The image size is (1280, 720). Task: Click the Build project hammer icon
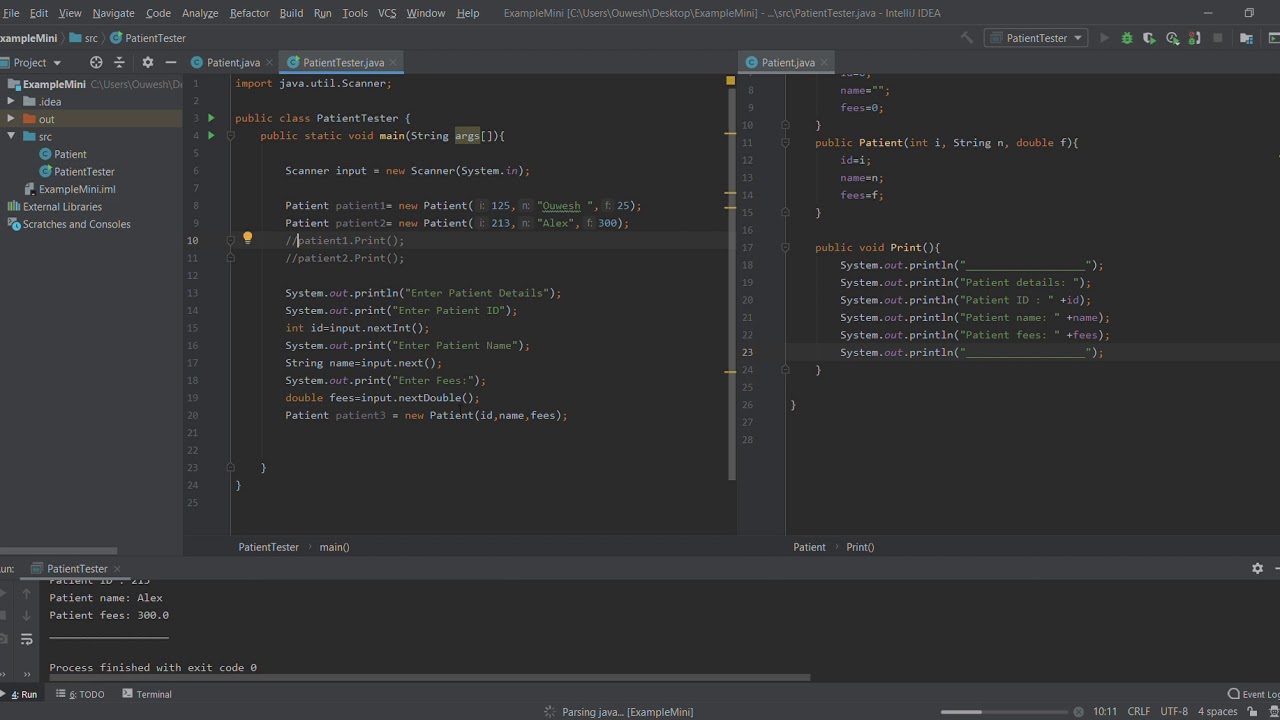click(x=967, y=38)
